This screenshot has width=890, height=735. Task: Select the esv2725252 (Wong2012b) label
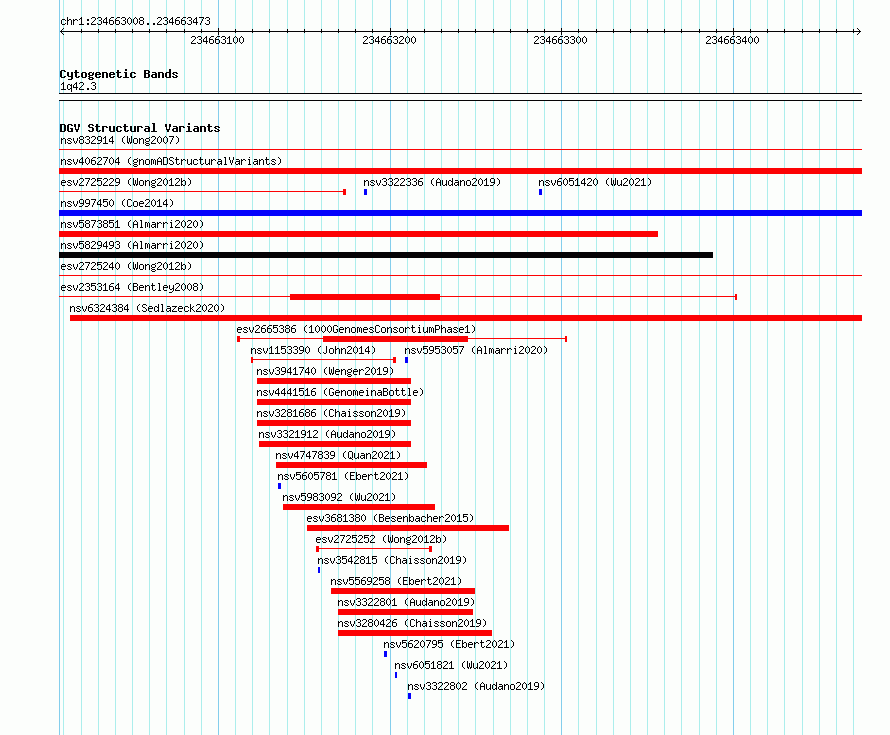[x=381, y=539]
